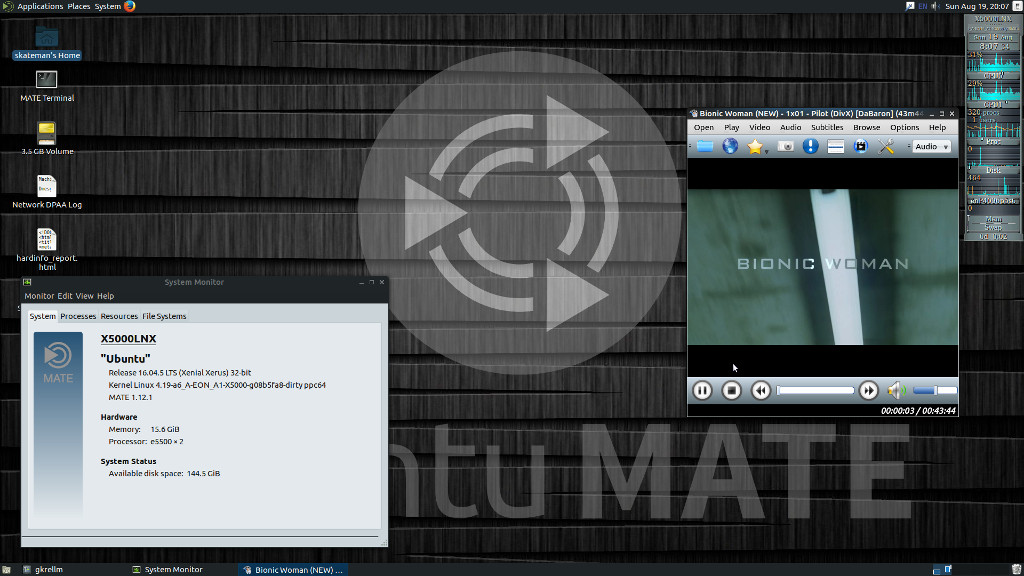Image resolution: width=1024 pixels, height=576 pixels.
Task: Click the volume speaker icon in the top panel
Action: coord(936,7)
